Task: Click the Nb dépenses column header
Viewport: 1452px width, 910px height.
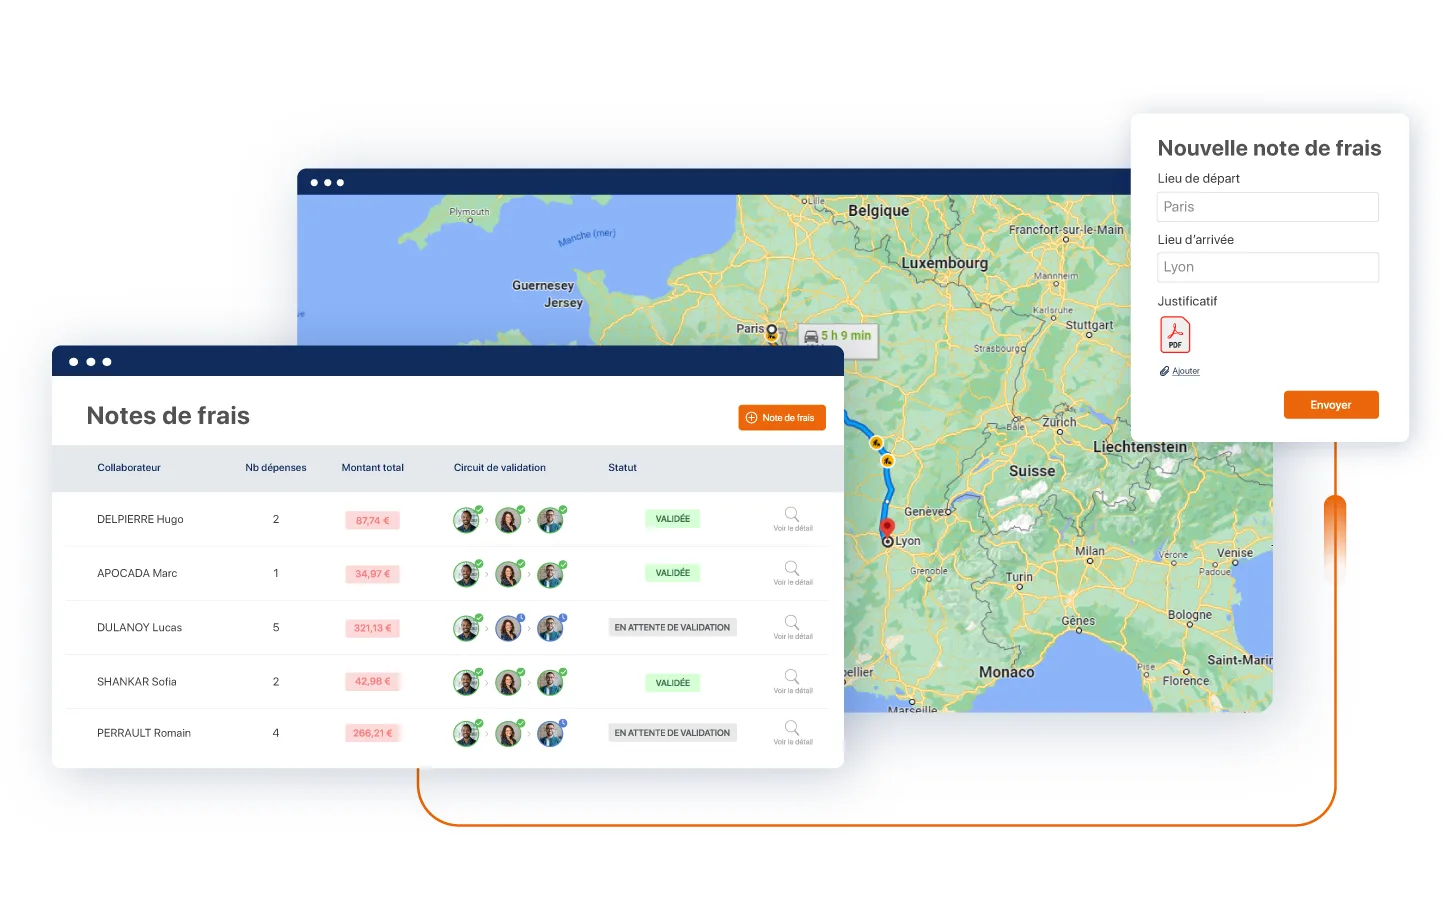Action: tap(276, 468)
